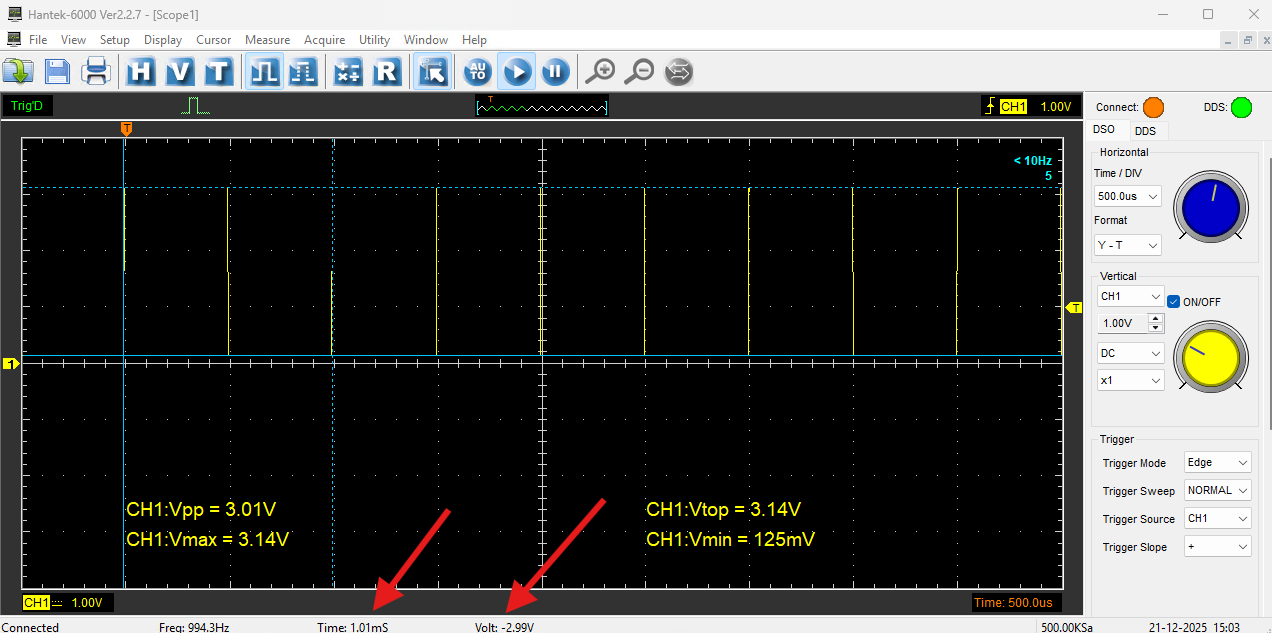This screenshot has width=1272, height=633.
Task: Open the Window menu
Action: pos(426,40)
